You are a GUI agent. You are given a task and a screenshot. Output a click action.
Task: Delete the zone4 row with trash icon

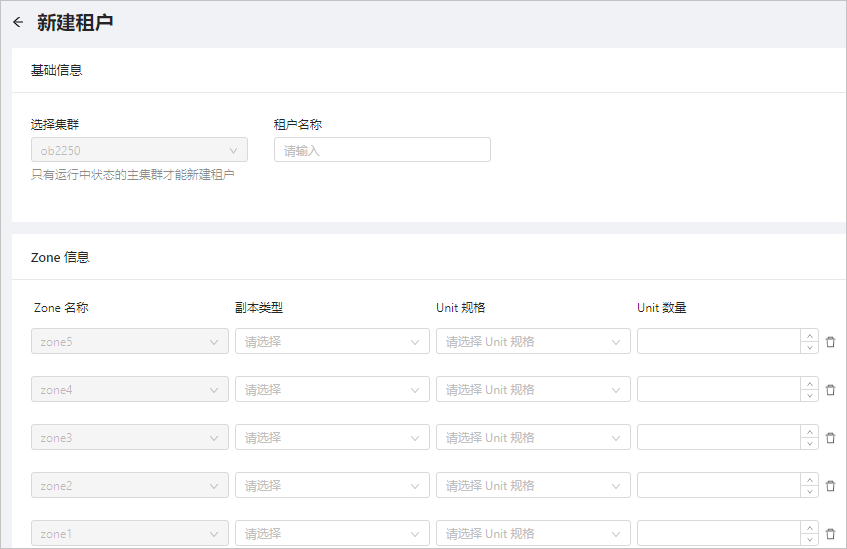(831, 390)
